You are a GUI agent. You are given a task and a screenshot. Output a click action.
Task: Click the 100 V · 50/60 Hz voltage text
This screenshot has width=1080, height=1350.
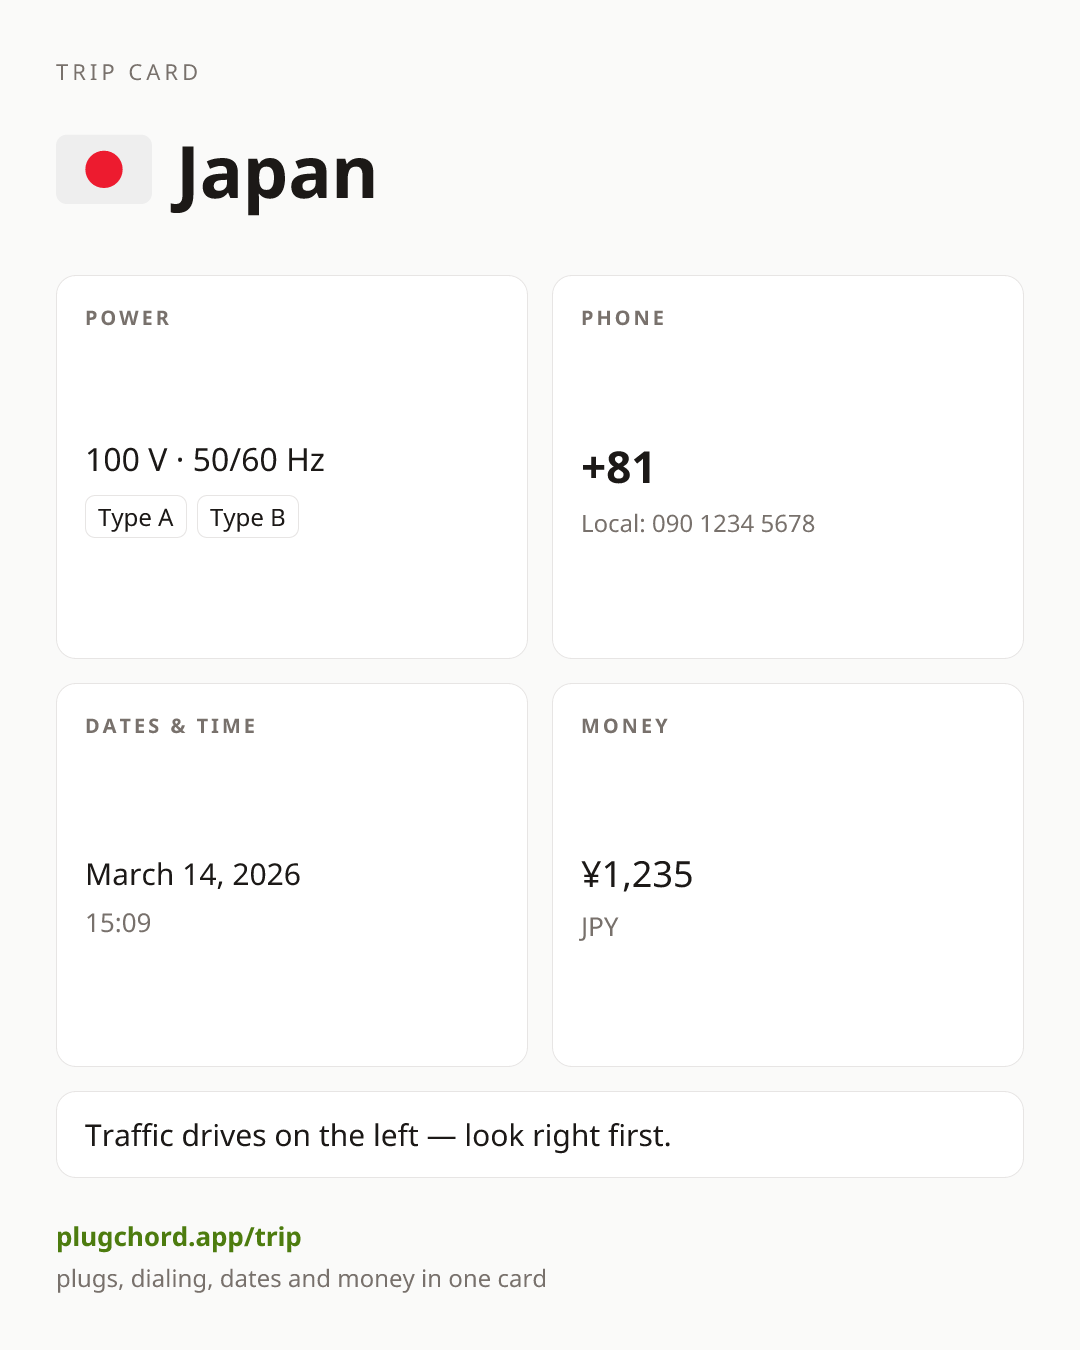click(x=205, y=460)
